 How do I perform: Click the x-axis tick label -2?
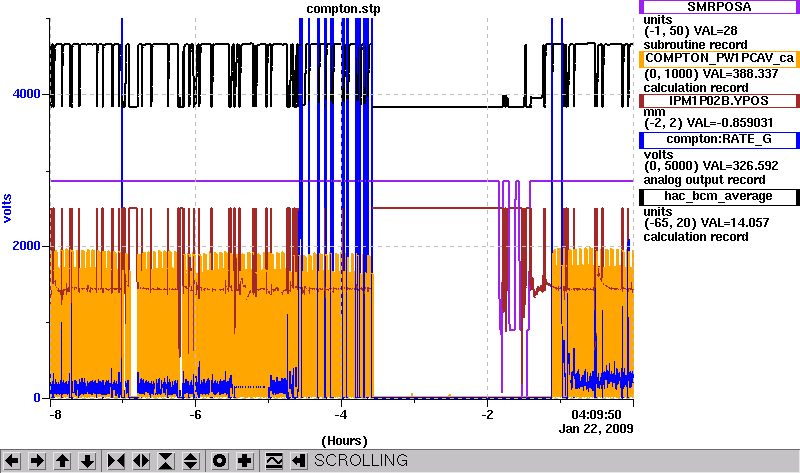tap(487, 414)
